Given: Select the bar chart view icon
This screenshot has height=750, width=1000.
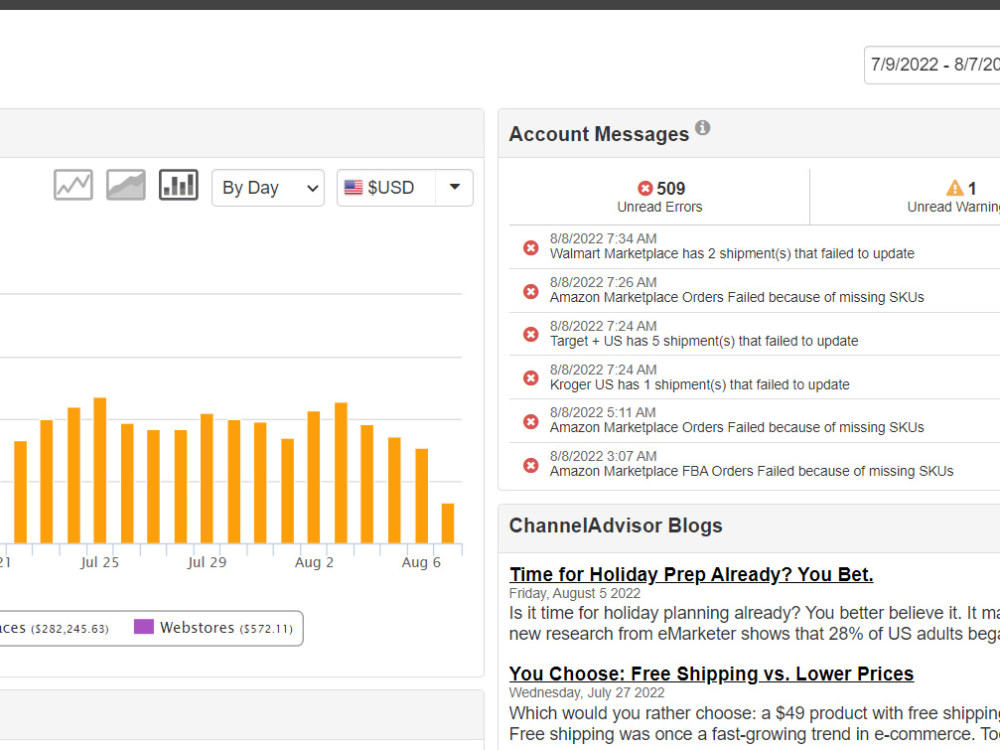Looking at the screenshot, I should (178, 184).
